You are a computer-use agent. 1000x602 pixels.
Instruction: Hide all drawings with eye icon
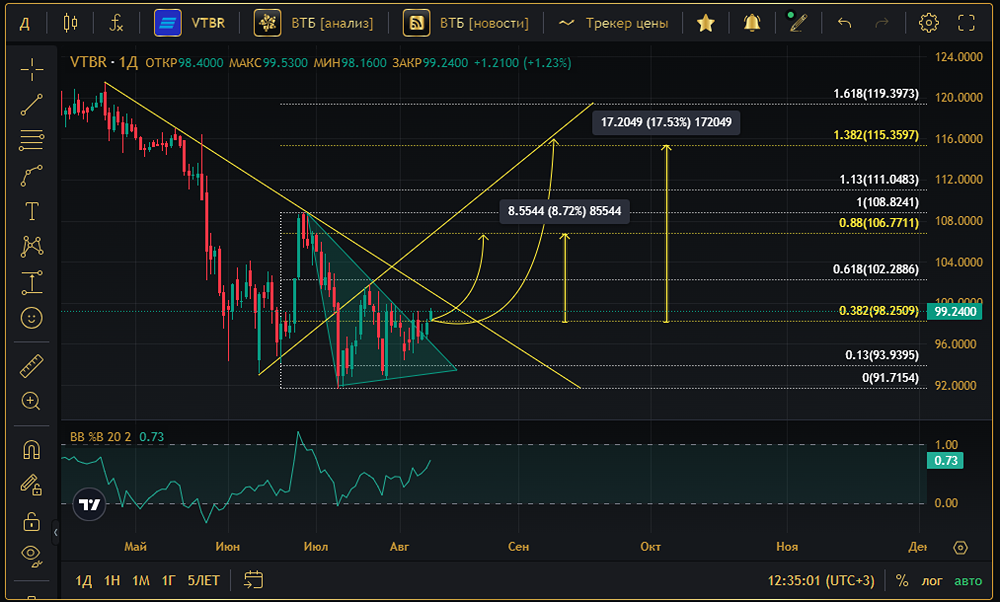(31, 555)
